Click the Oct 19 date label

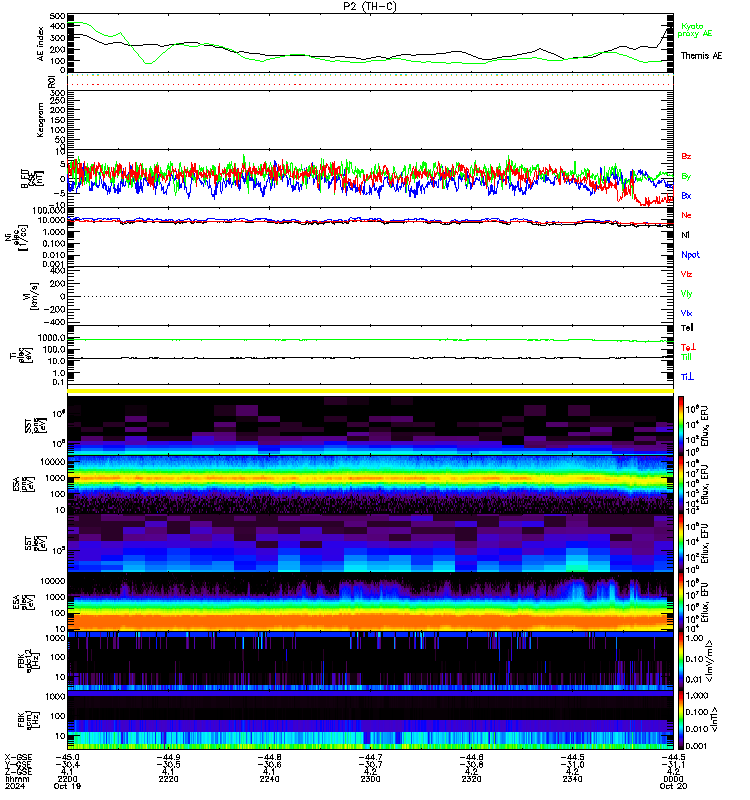tap(67, 786)
